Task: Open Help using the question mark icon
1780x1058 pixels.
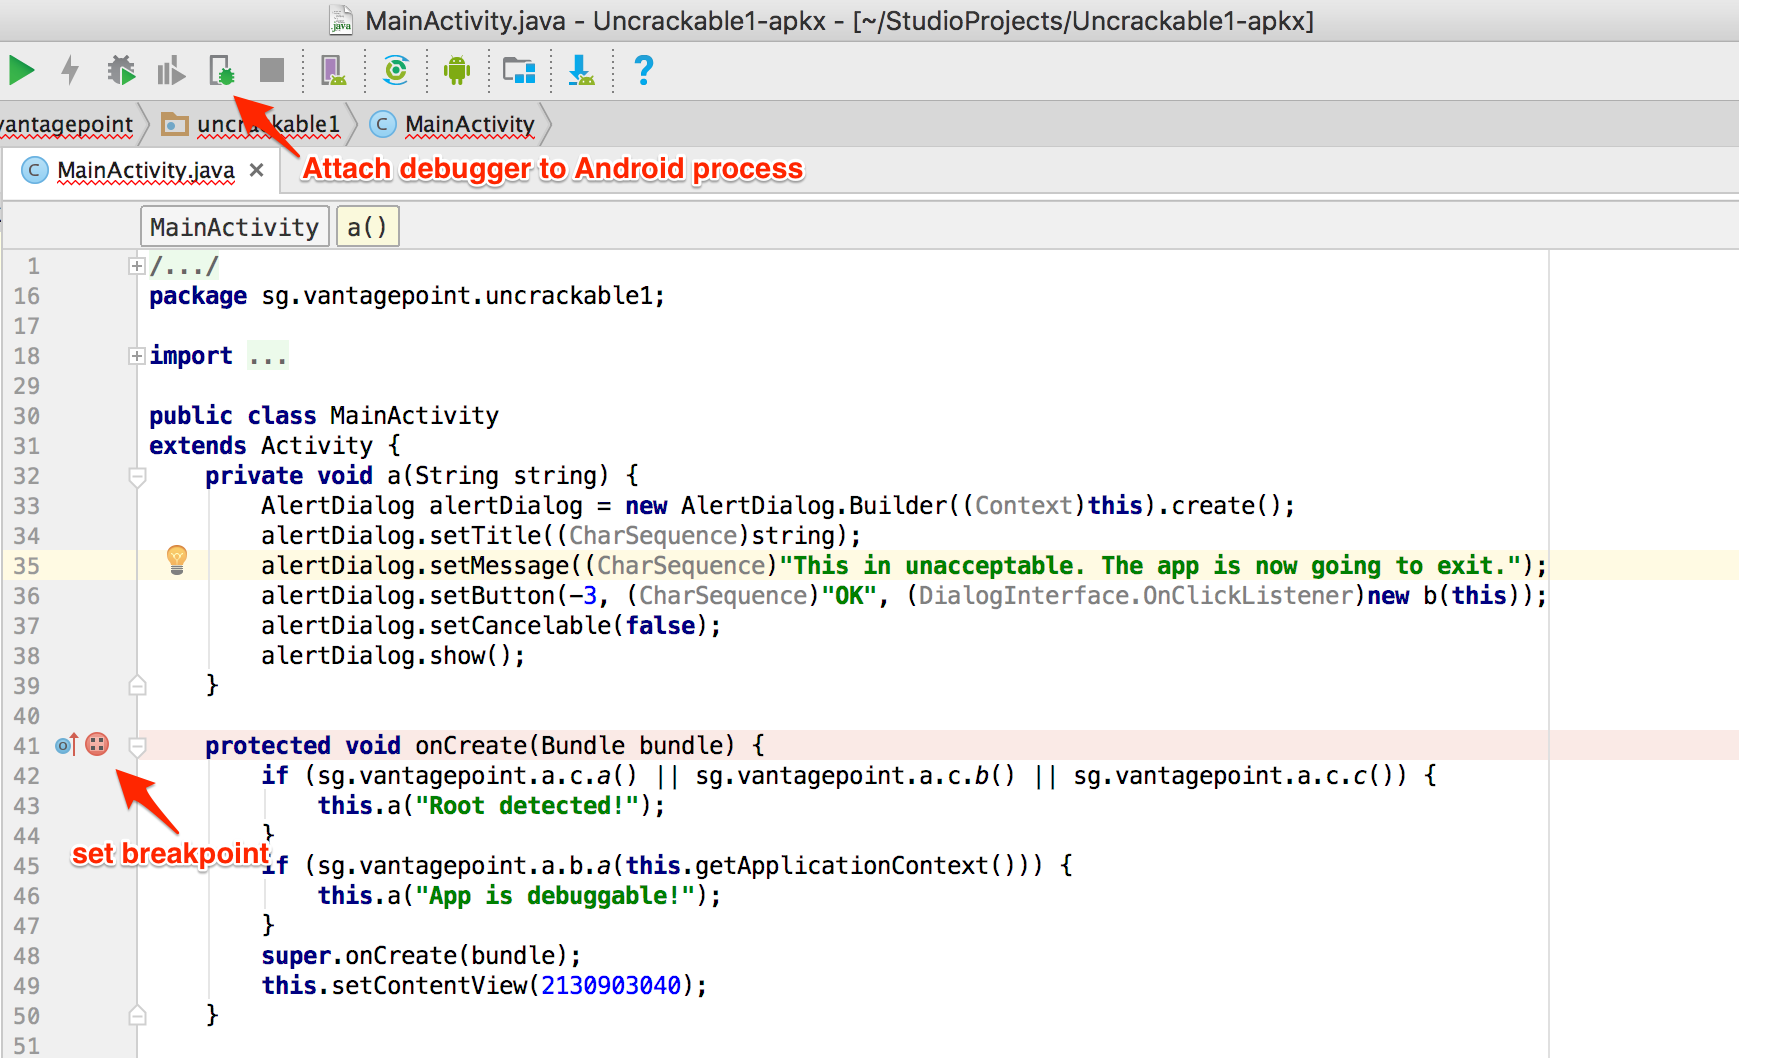Action: [644, 71]
